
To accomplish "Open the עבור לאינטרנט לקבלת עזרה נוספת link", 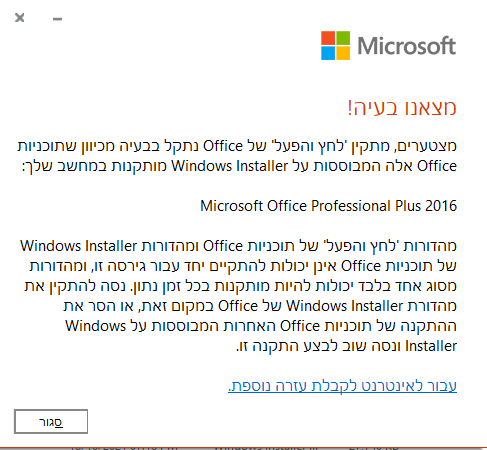I will [x=342, y=386].
